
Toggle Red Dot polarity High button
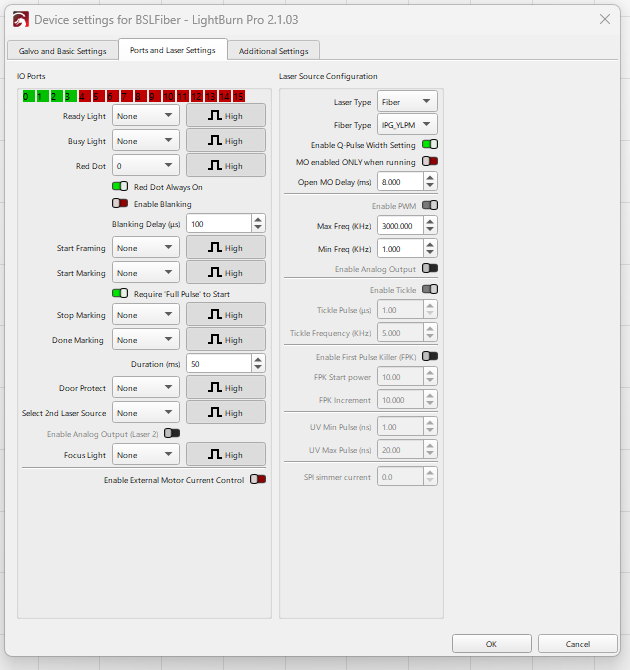click(226, 166)
